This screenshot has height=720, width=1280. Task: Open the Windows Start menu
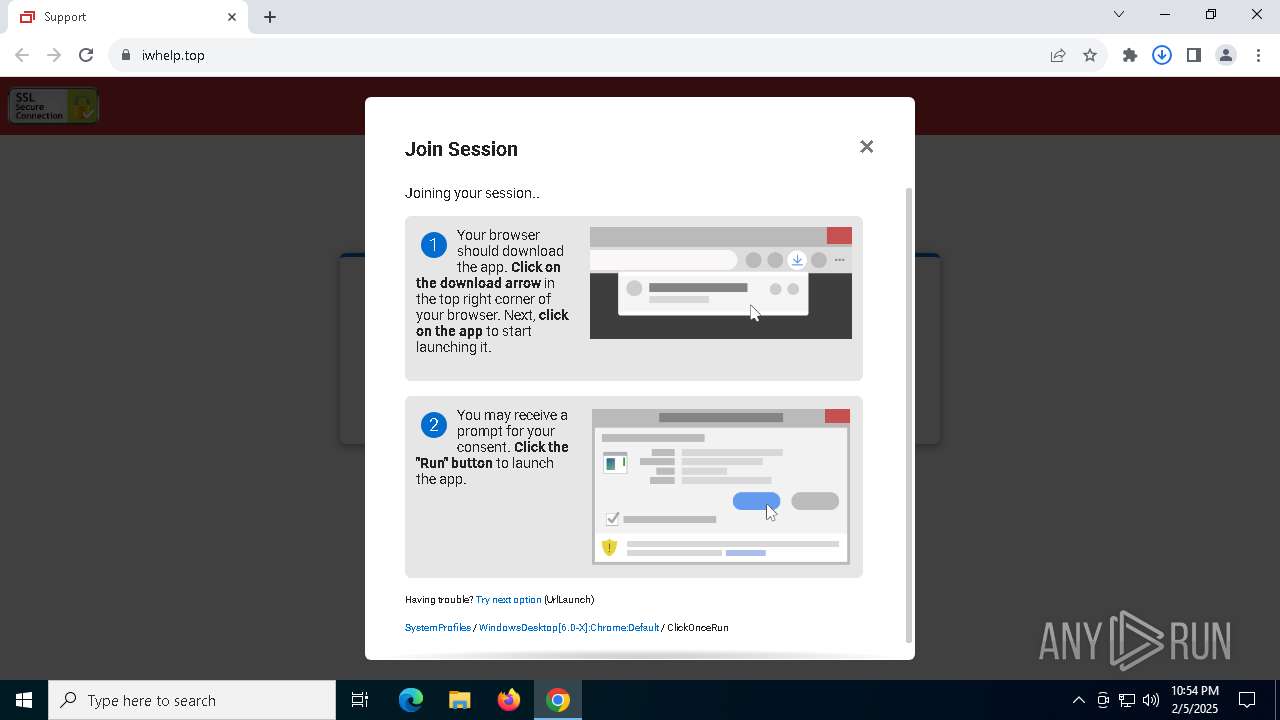[24, 700]
